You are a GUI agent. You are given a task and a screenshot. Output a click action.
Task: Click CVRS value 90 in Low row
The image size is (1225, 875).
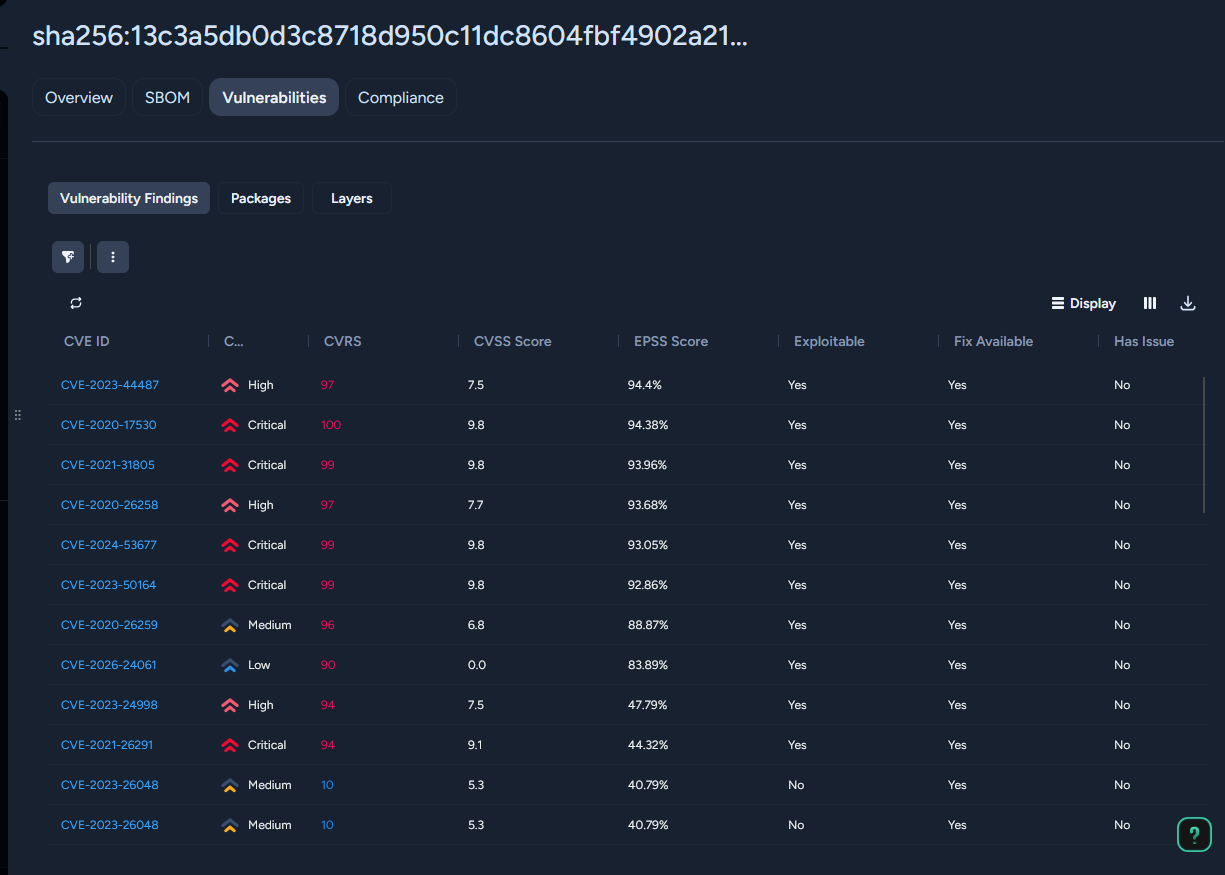[x=328, y=665]
